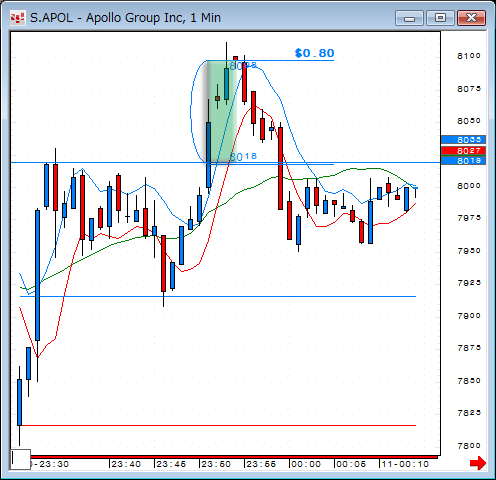Image resolution: width=496 pixels, height=480 pixels.
Task: Click the 7875 price axis label
Action: click(469, 348)
